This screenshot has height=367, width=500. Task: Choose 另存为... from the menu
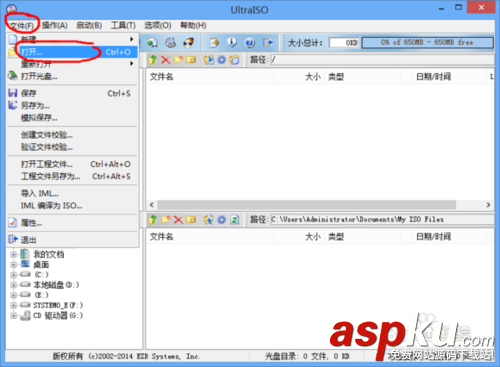[72, 106]
